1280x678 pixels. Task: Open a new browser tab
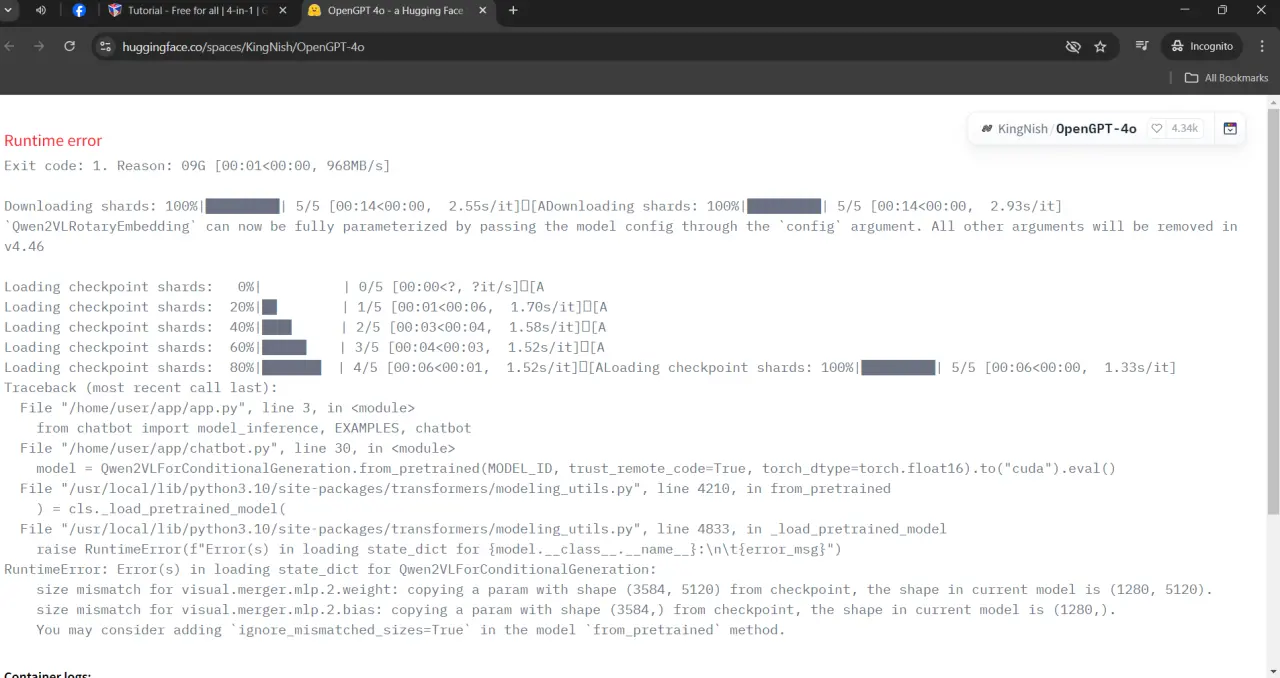(513, 10)
